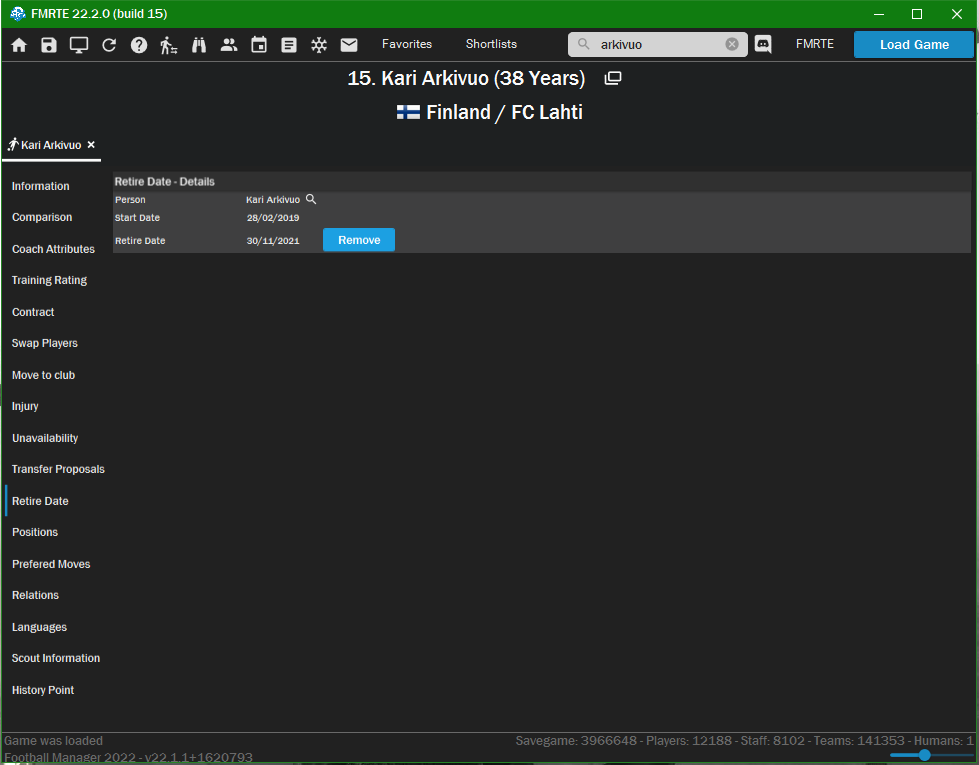Image resolution: width=979 pixels, height=765 pixels.
Task: Click the calendar icon in toolbar
Action: pyautogui.click(x=259, y=45)
